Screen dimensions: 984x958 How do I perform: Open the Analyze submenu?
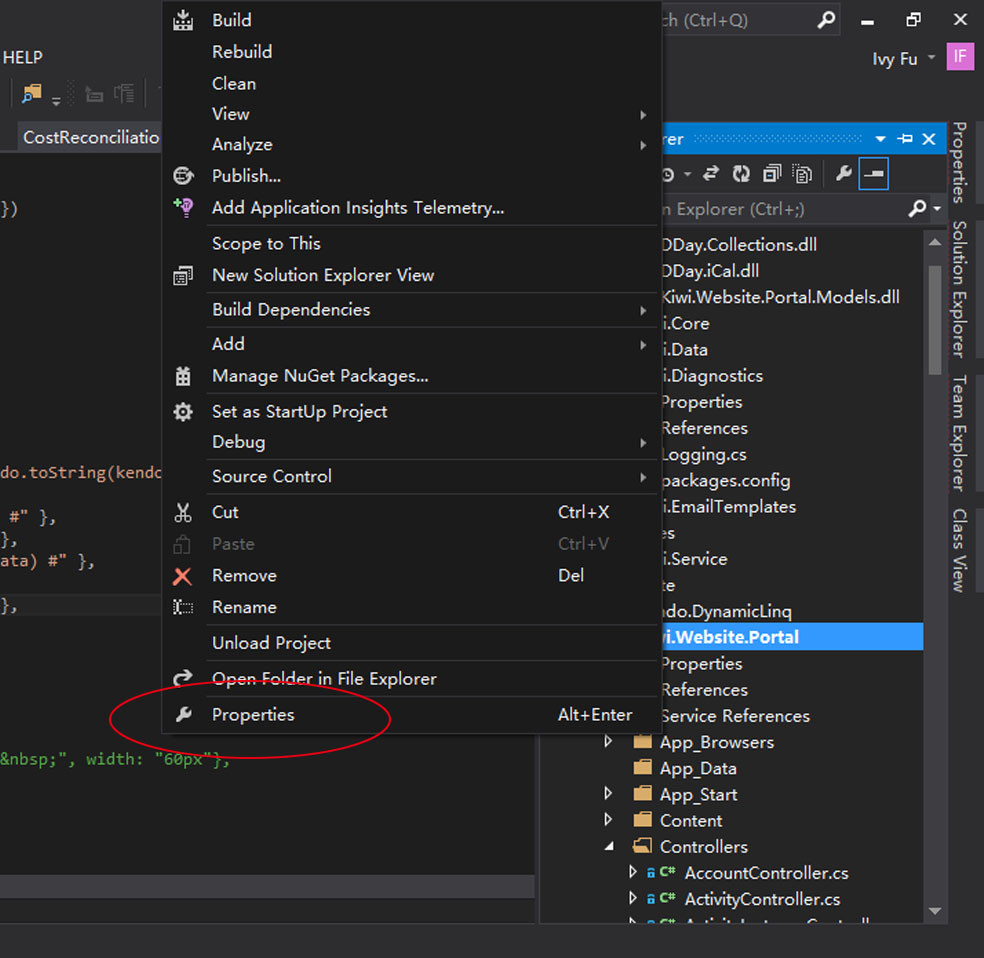coord(411,144)
